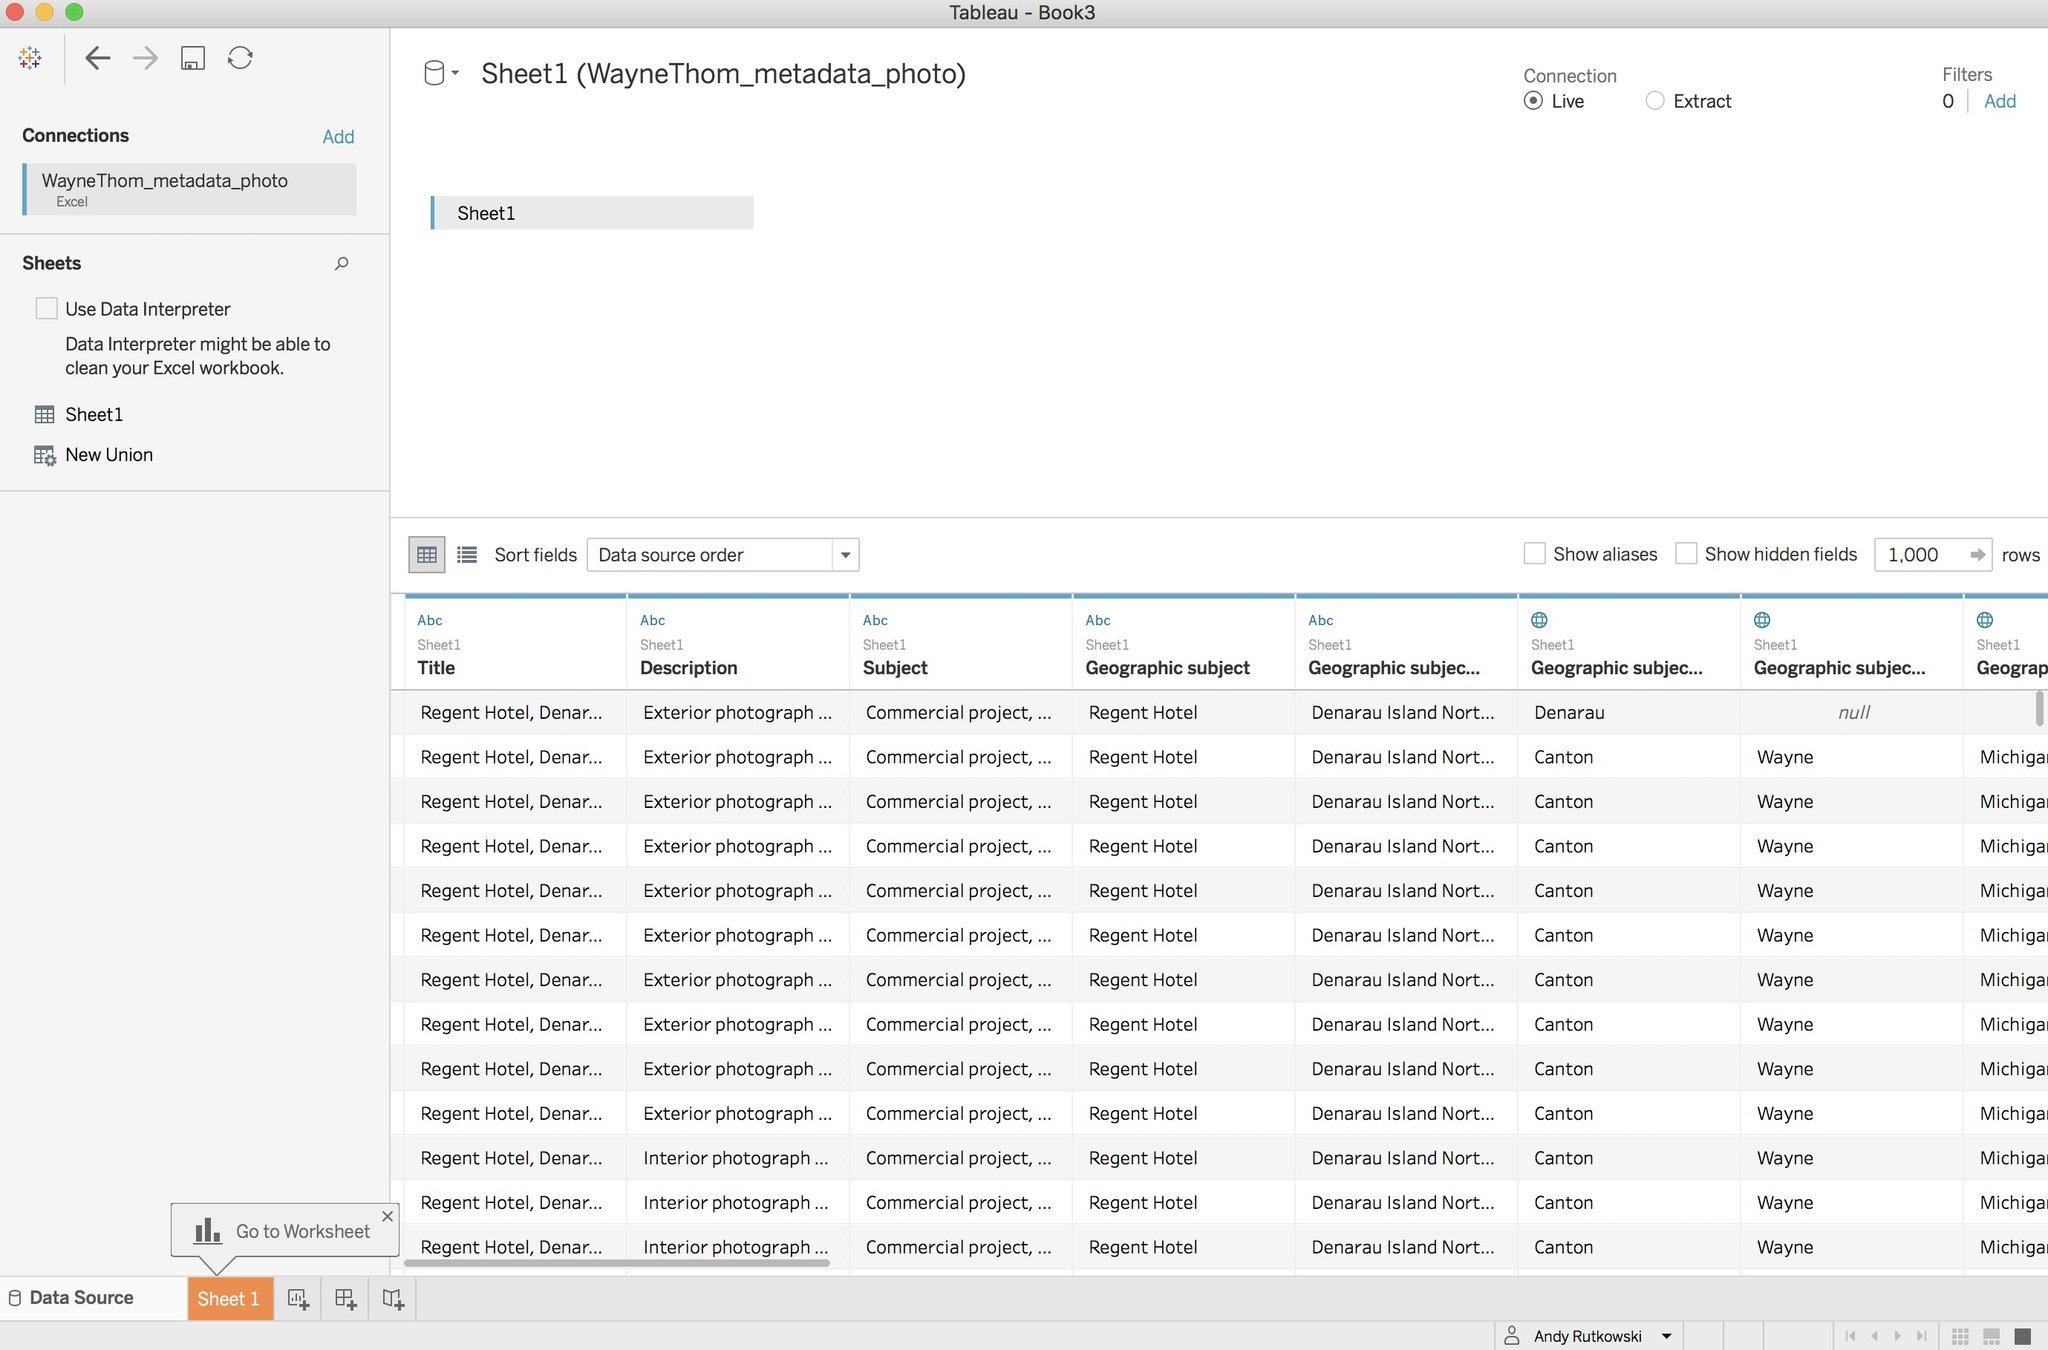Image resolution: width=2048 pixels, height=1350 pixels.
Task: Click the search sheets magnifier icon
Action: [x=342, y=264]
